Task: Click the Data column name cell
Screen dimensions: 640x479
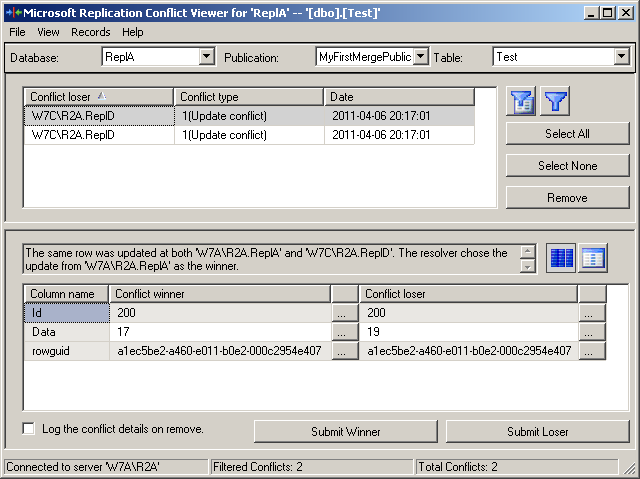Action: pyautogui.click(x=67, y=332)
